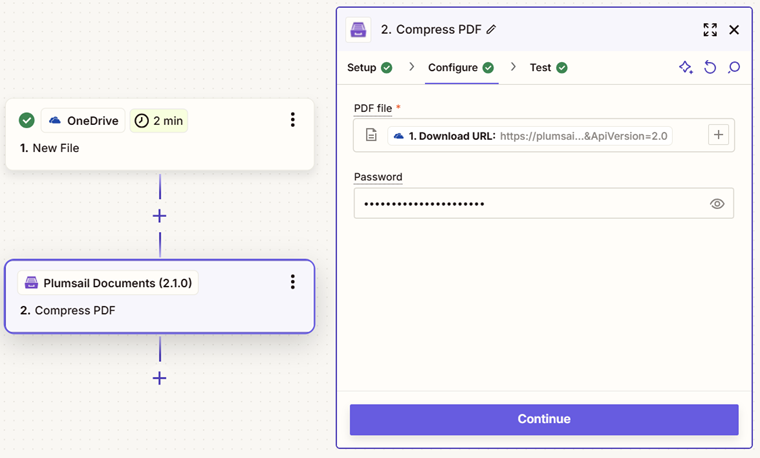Click the chevron between Setup and Configure

[x=412, y=67]
